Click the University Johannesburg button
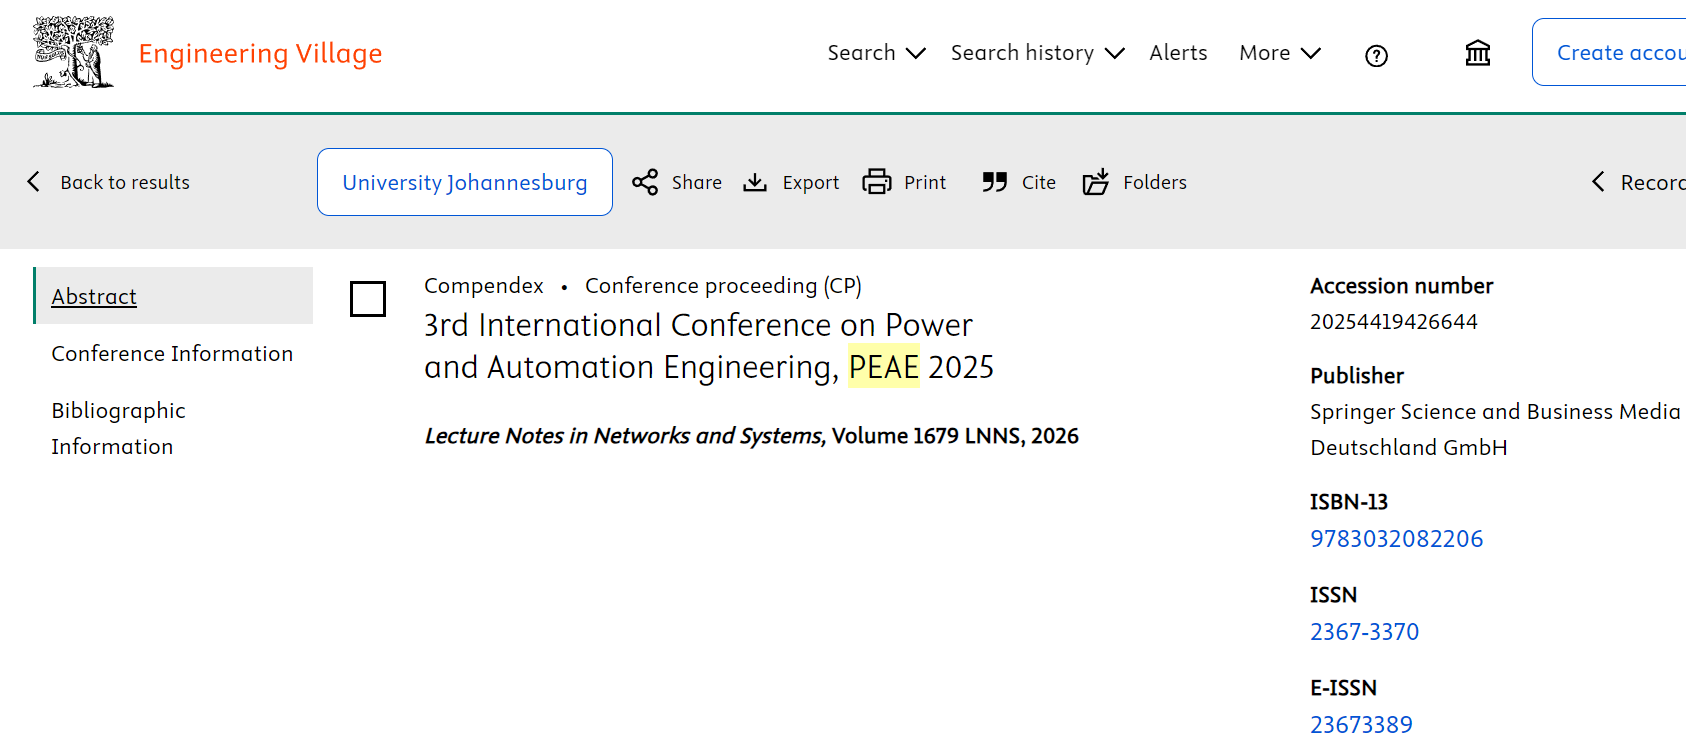This screenshot has height=756, width=1686. (465, 182)
